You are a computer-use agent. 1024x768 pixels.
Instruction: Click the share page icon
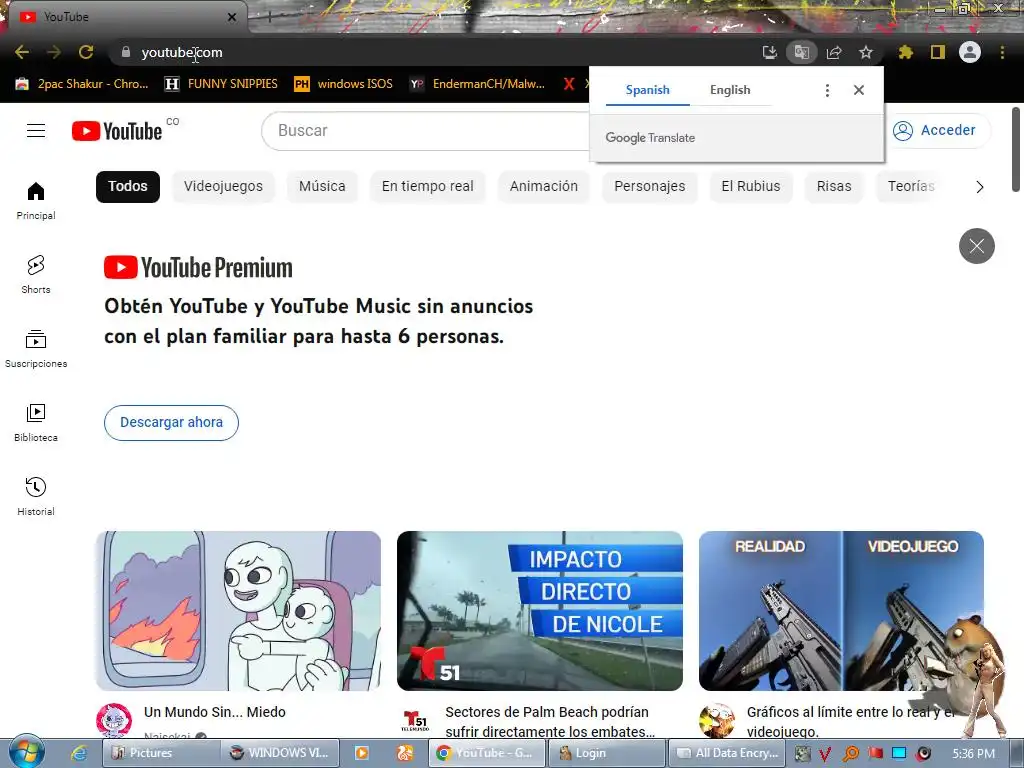pos(834,52)
